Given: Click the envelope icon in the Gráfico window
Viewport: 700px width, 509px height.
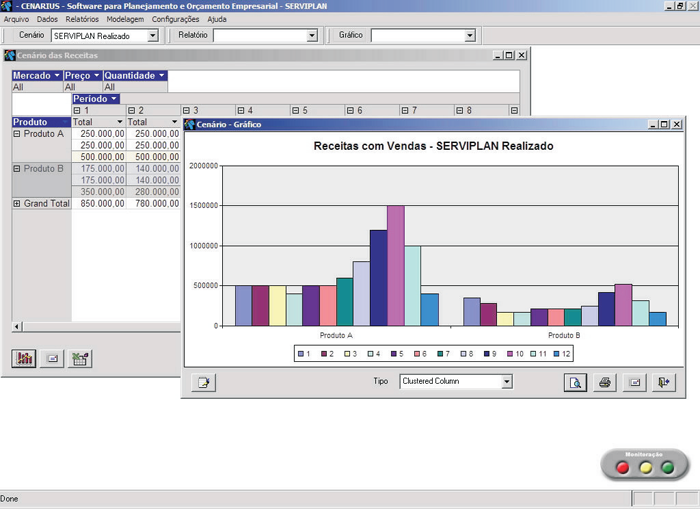Looking at the screenshot, I should (634, 382).
